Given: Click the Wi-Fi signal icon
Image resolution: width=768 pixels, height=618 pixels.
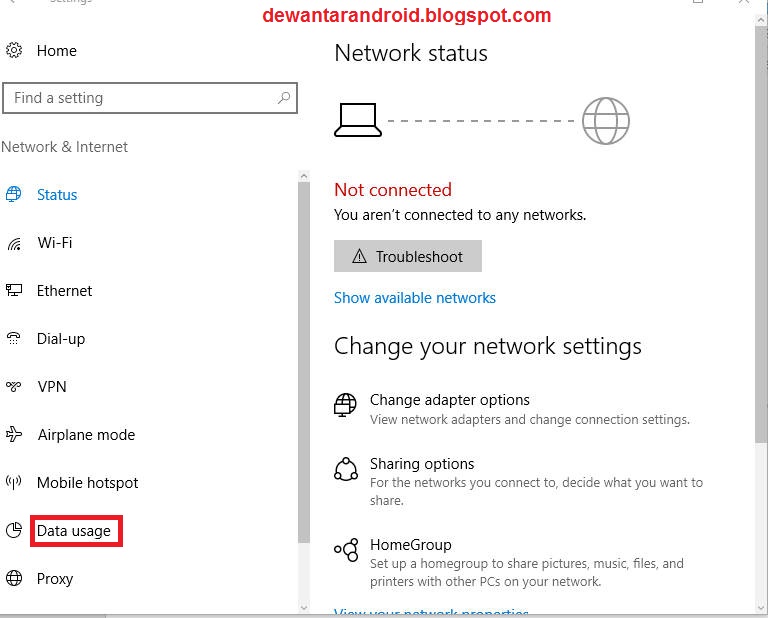Looking at the screenshot, I should [x=14, y=243].
